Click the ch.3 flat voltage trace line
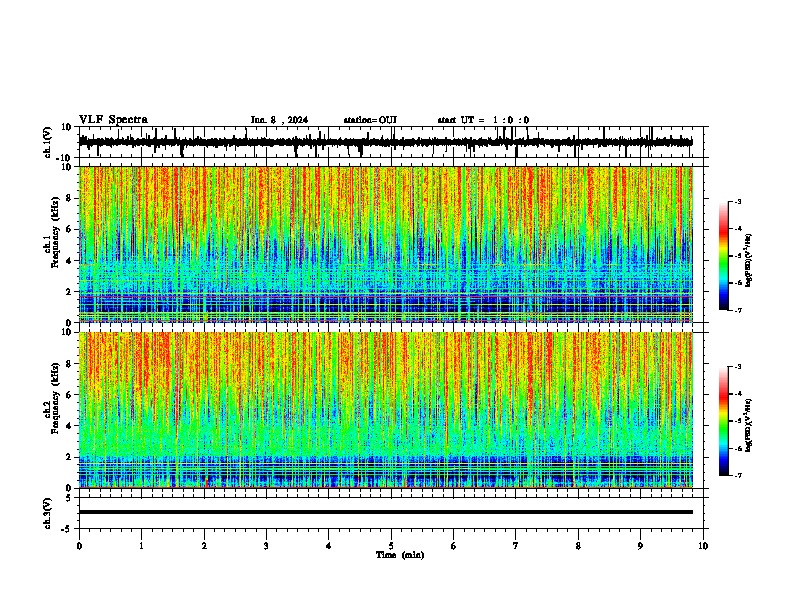The width and height of the screenshot is (792, 612). tap(386, 512)
